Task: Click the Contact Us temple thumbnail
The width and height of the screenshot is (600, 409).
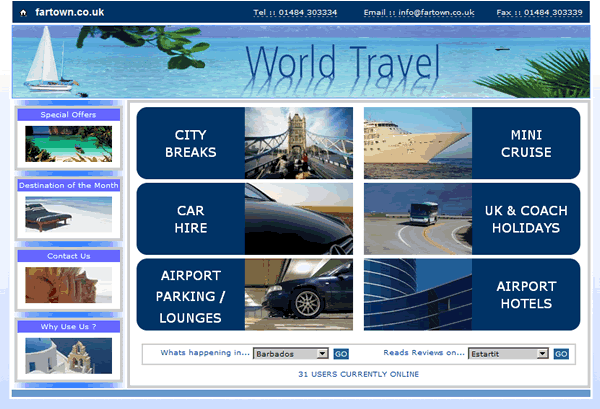Action: click(68, 285)
